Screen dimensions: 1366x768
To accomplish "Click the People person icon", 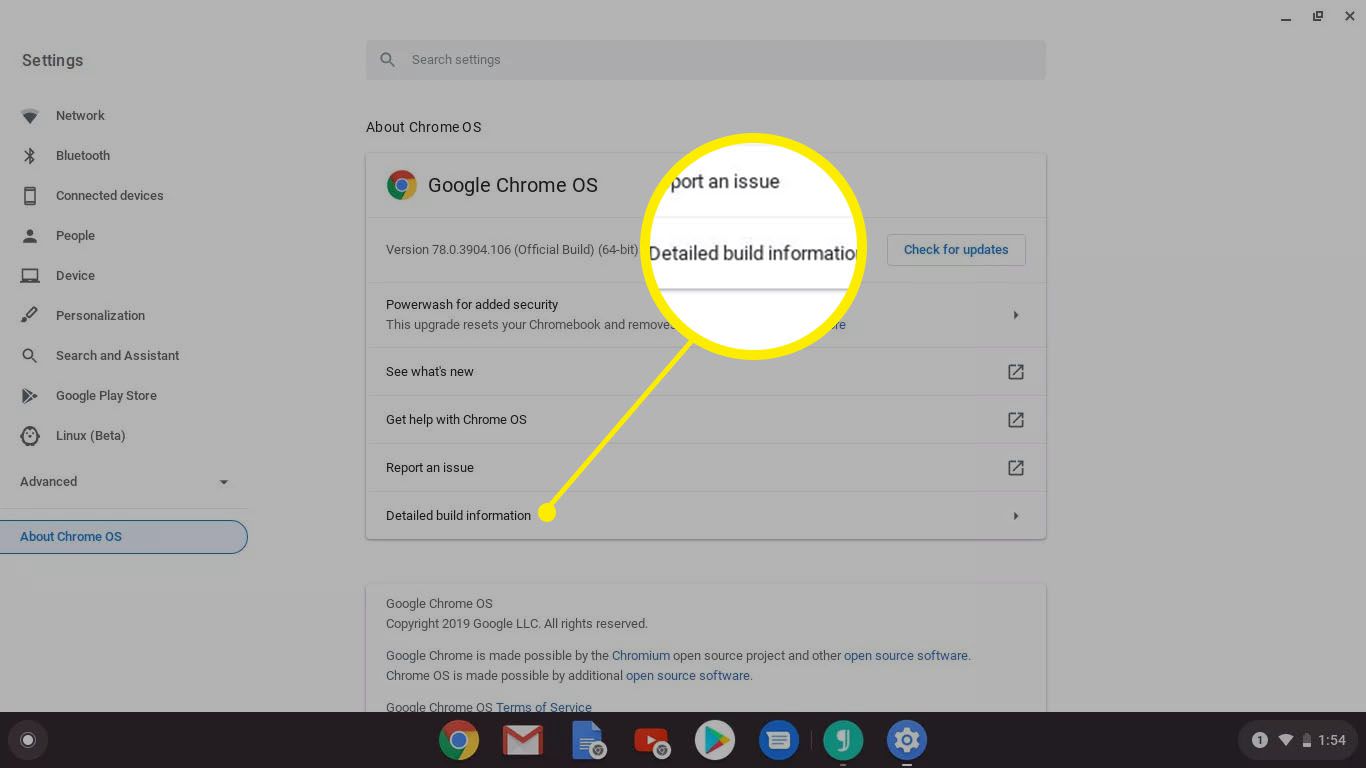I will (30, 236).
